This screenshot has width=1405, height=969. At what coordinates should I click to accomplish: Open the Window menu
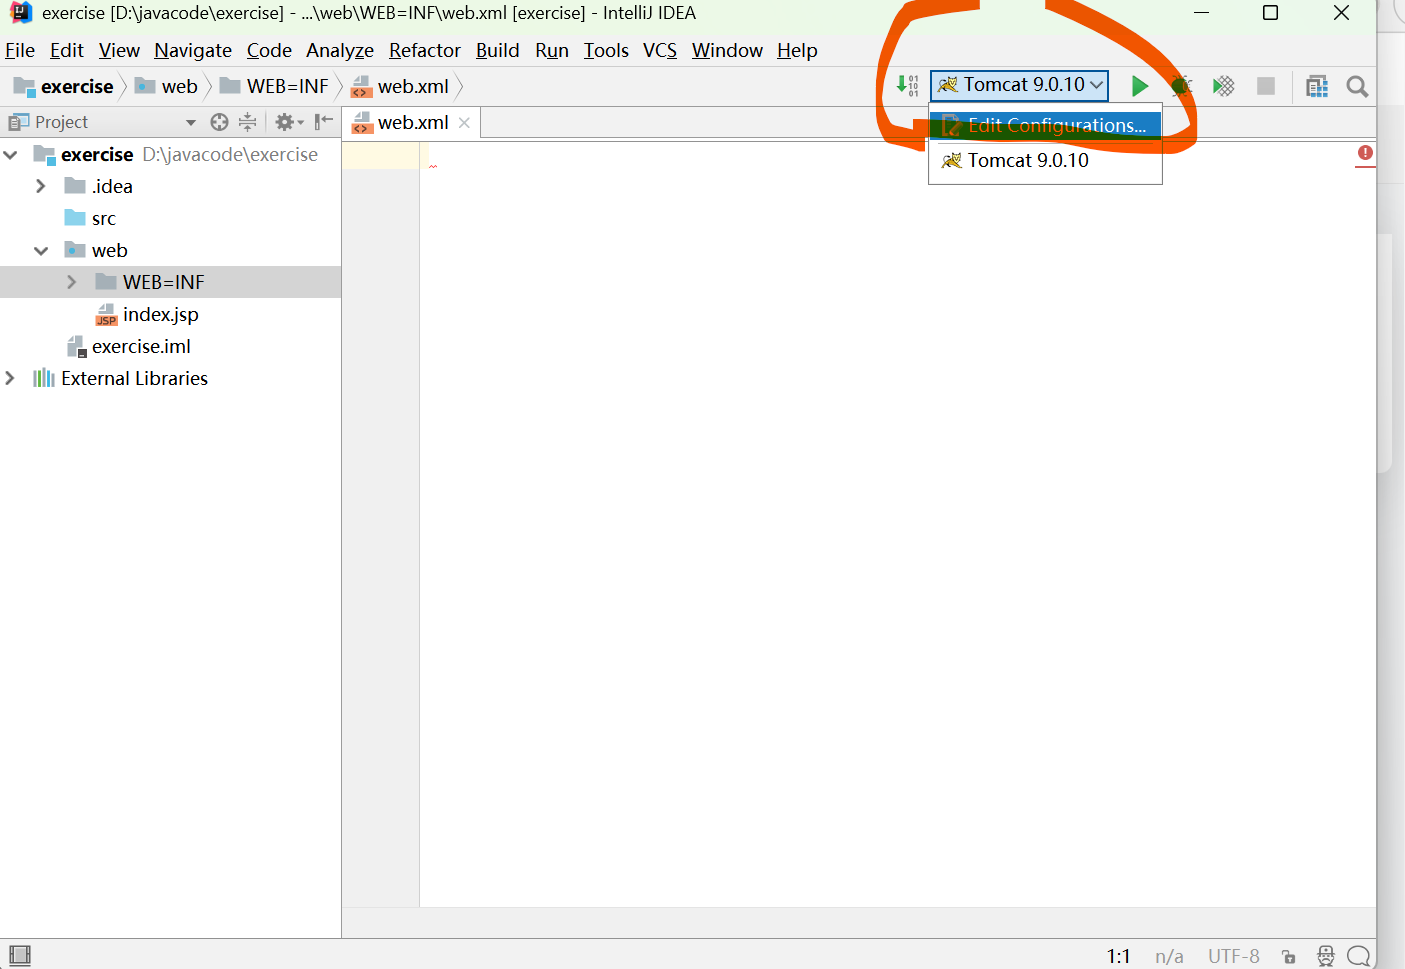tap(727, 50)
